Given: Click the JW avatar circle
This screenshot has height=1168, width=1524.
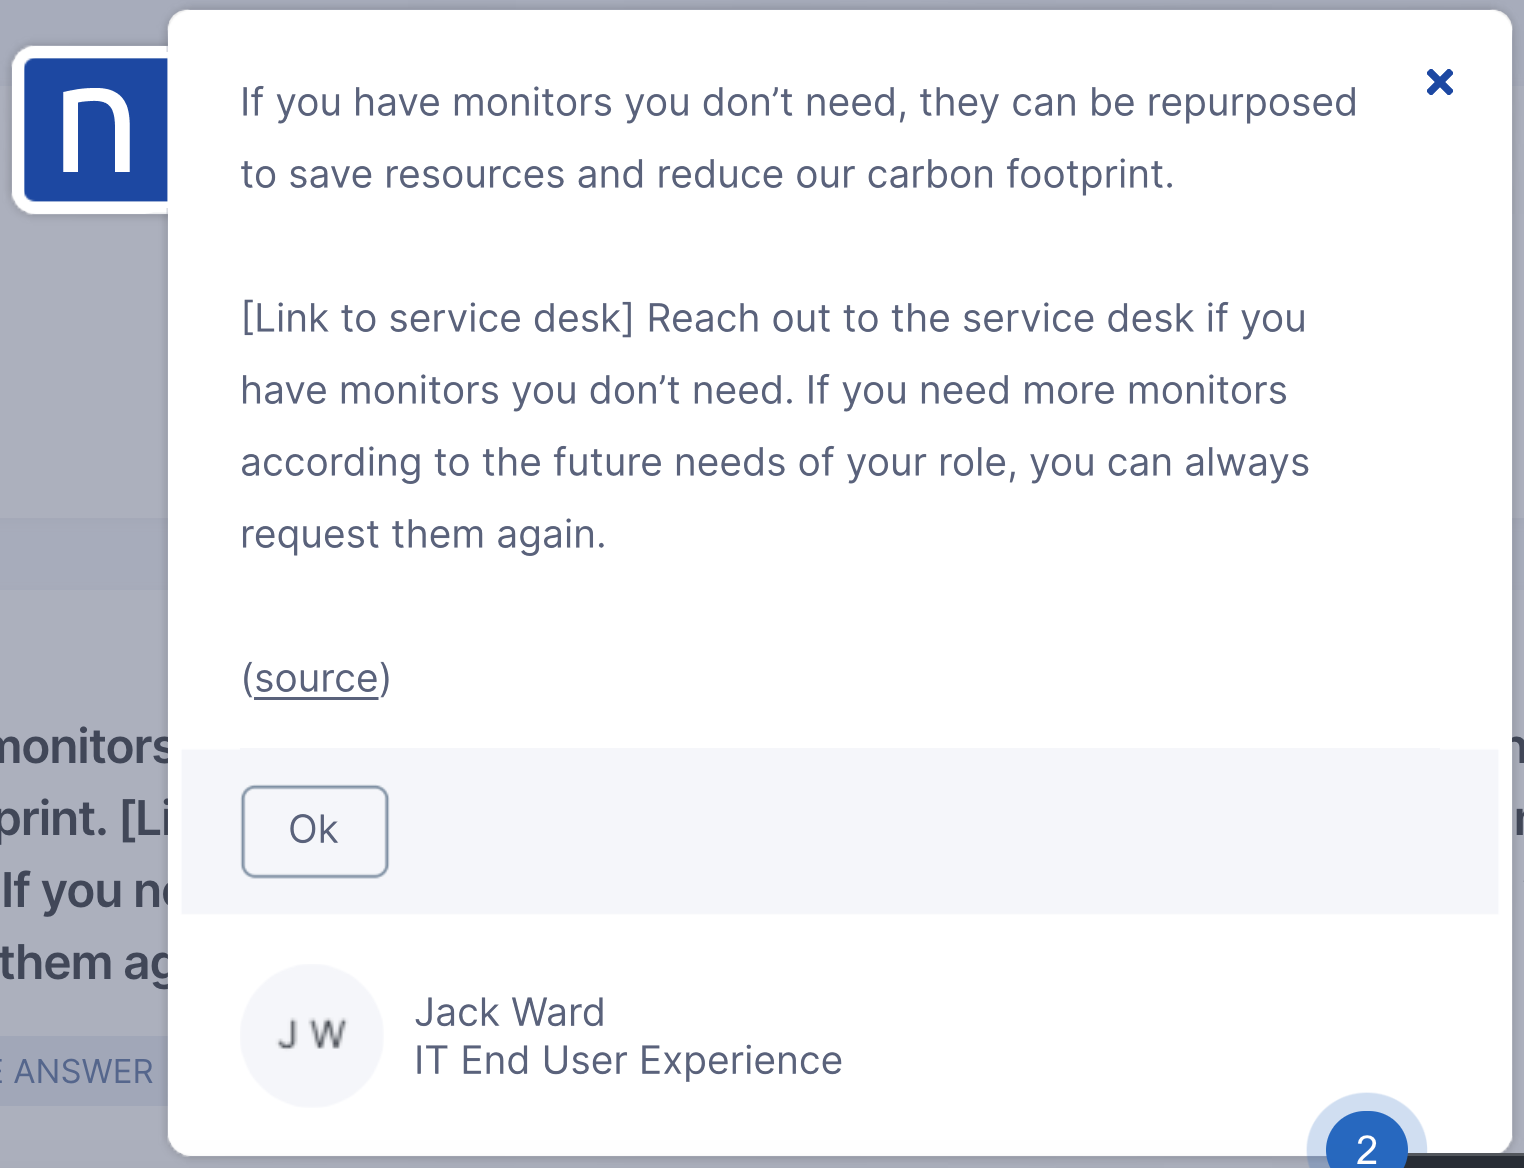Looking at the screenshot, I should (x=312, y=1035).
